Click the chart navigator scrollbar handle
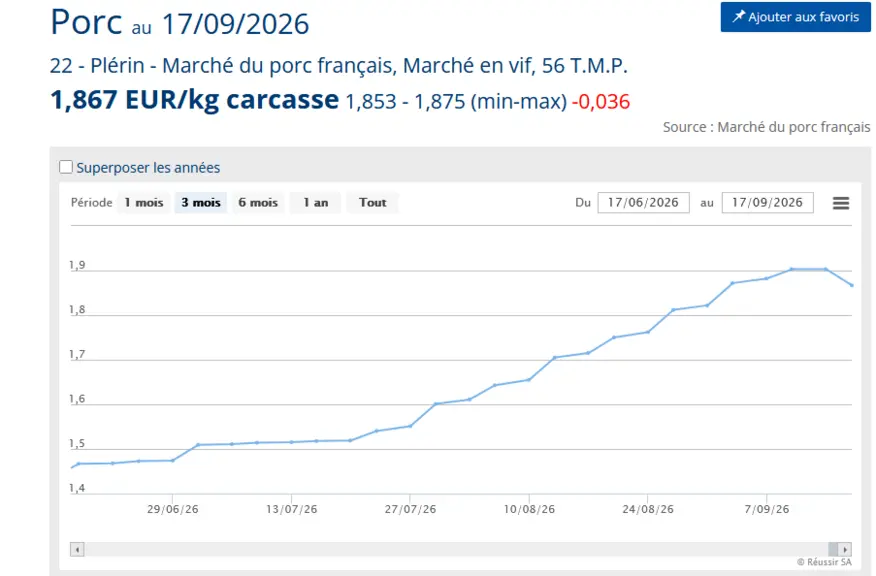Image resolution: width=876 pixels, height=576 pixels. pyautogui.click(x=833, y=549)
